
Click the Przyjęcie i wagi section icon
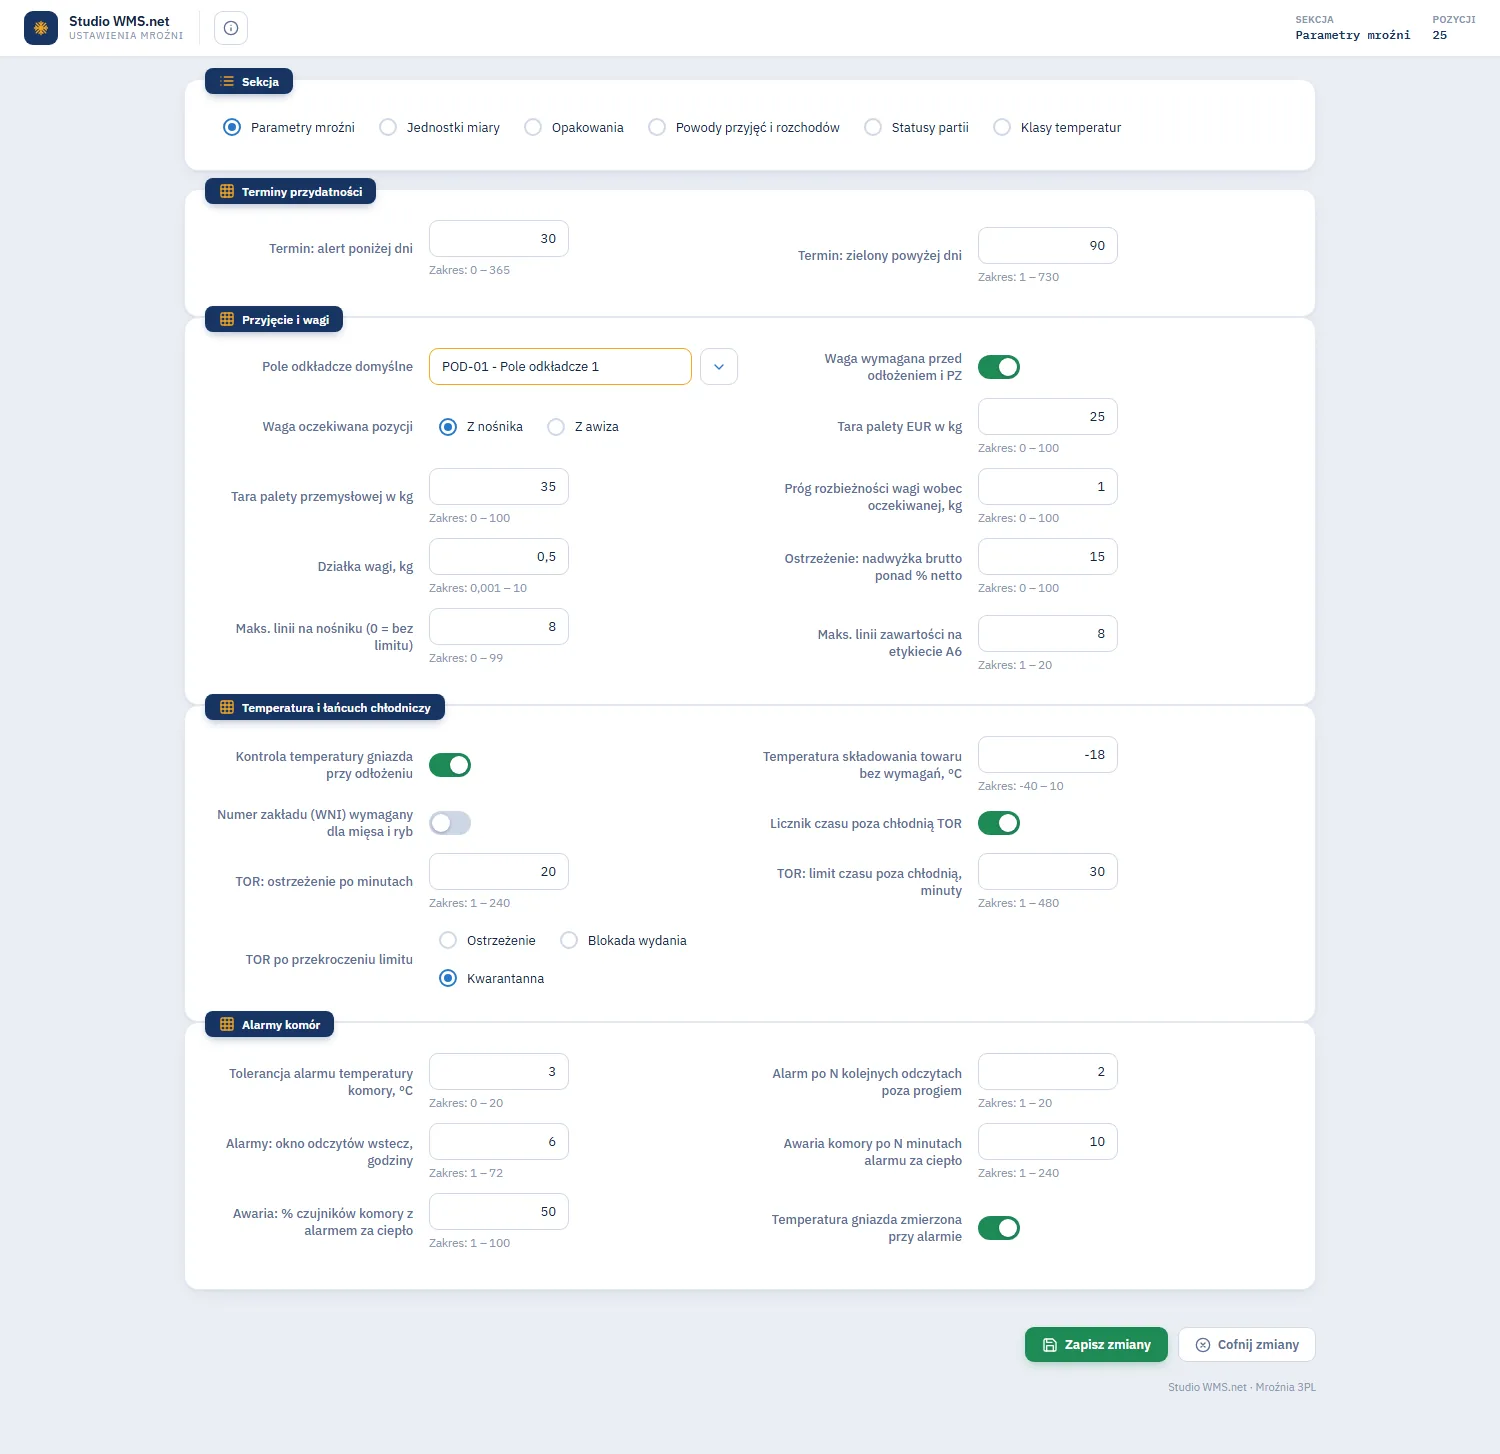[x=227, y=319]
